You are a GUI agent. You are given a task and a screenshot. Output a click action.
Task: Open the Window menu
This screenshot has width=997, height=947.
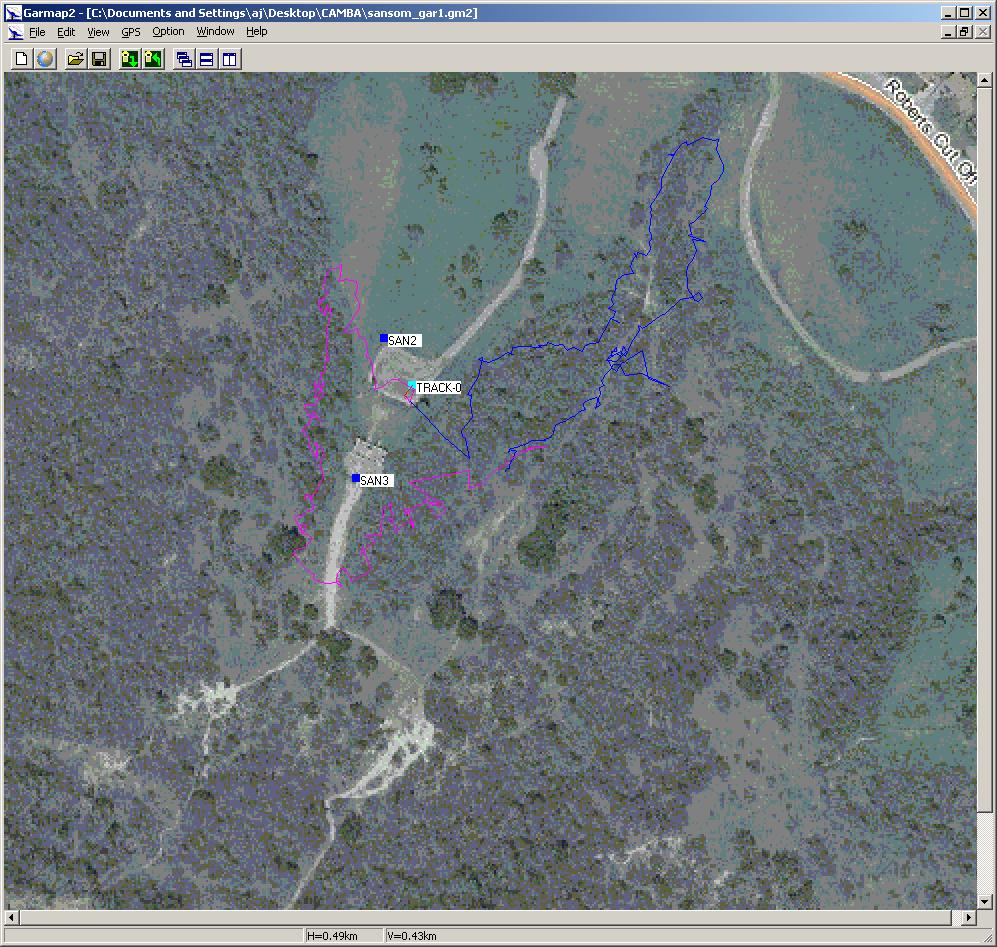(215, 32)
